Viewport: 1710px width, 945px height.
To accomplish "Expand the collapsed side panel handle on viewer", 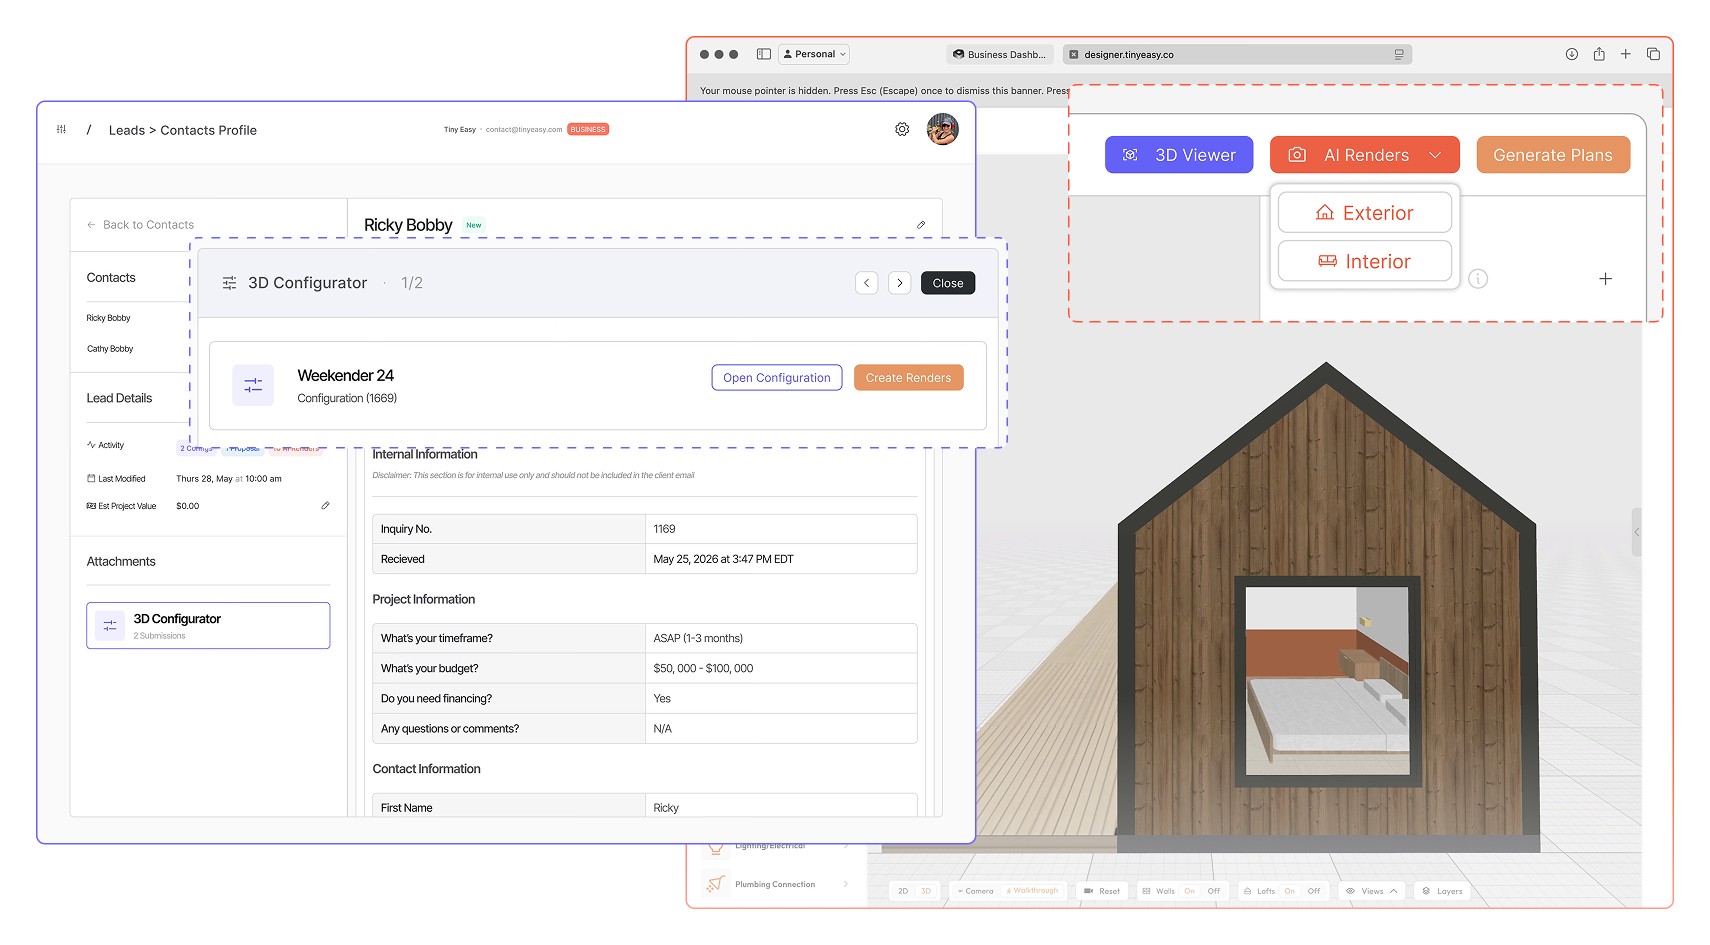I will 1636,532.
